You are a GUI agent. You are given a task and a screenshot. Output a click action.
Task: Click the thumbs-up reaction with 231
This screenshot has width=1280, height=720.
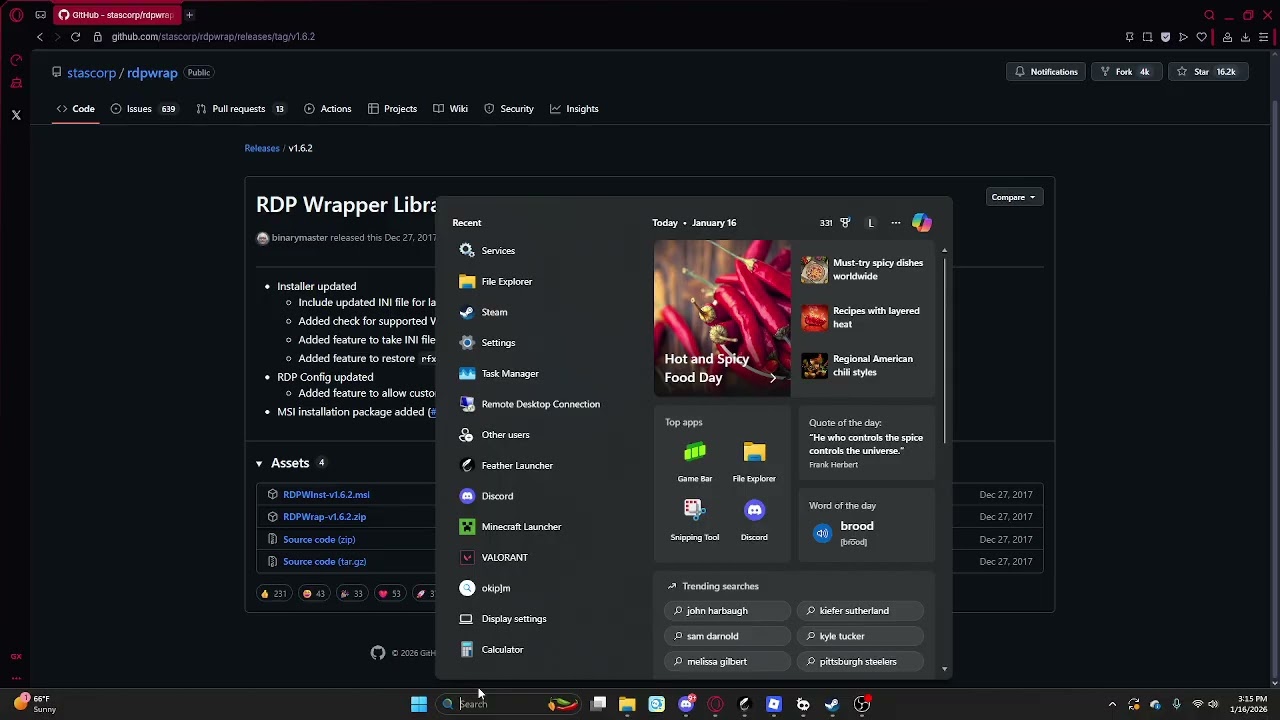pyautogui.click(x=273, y=594)
